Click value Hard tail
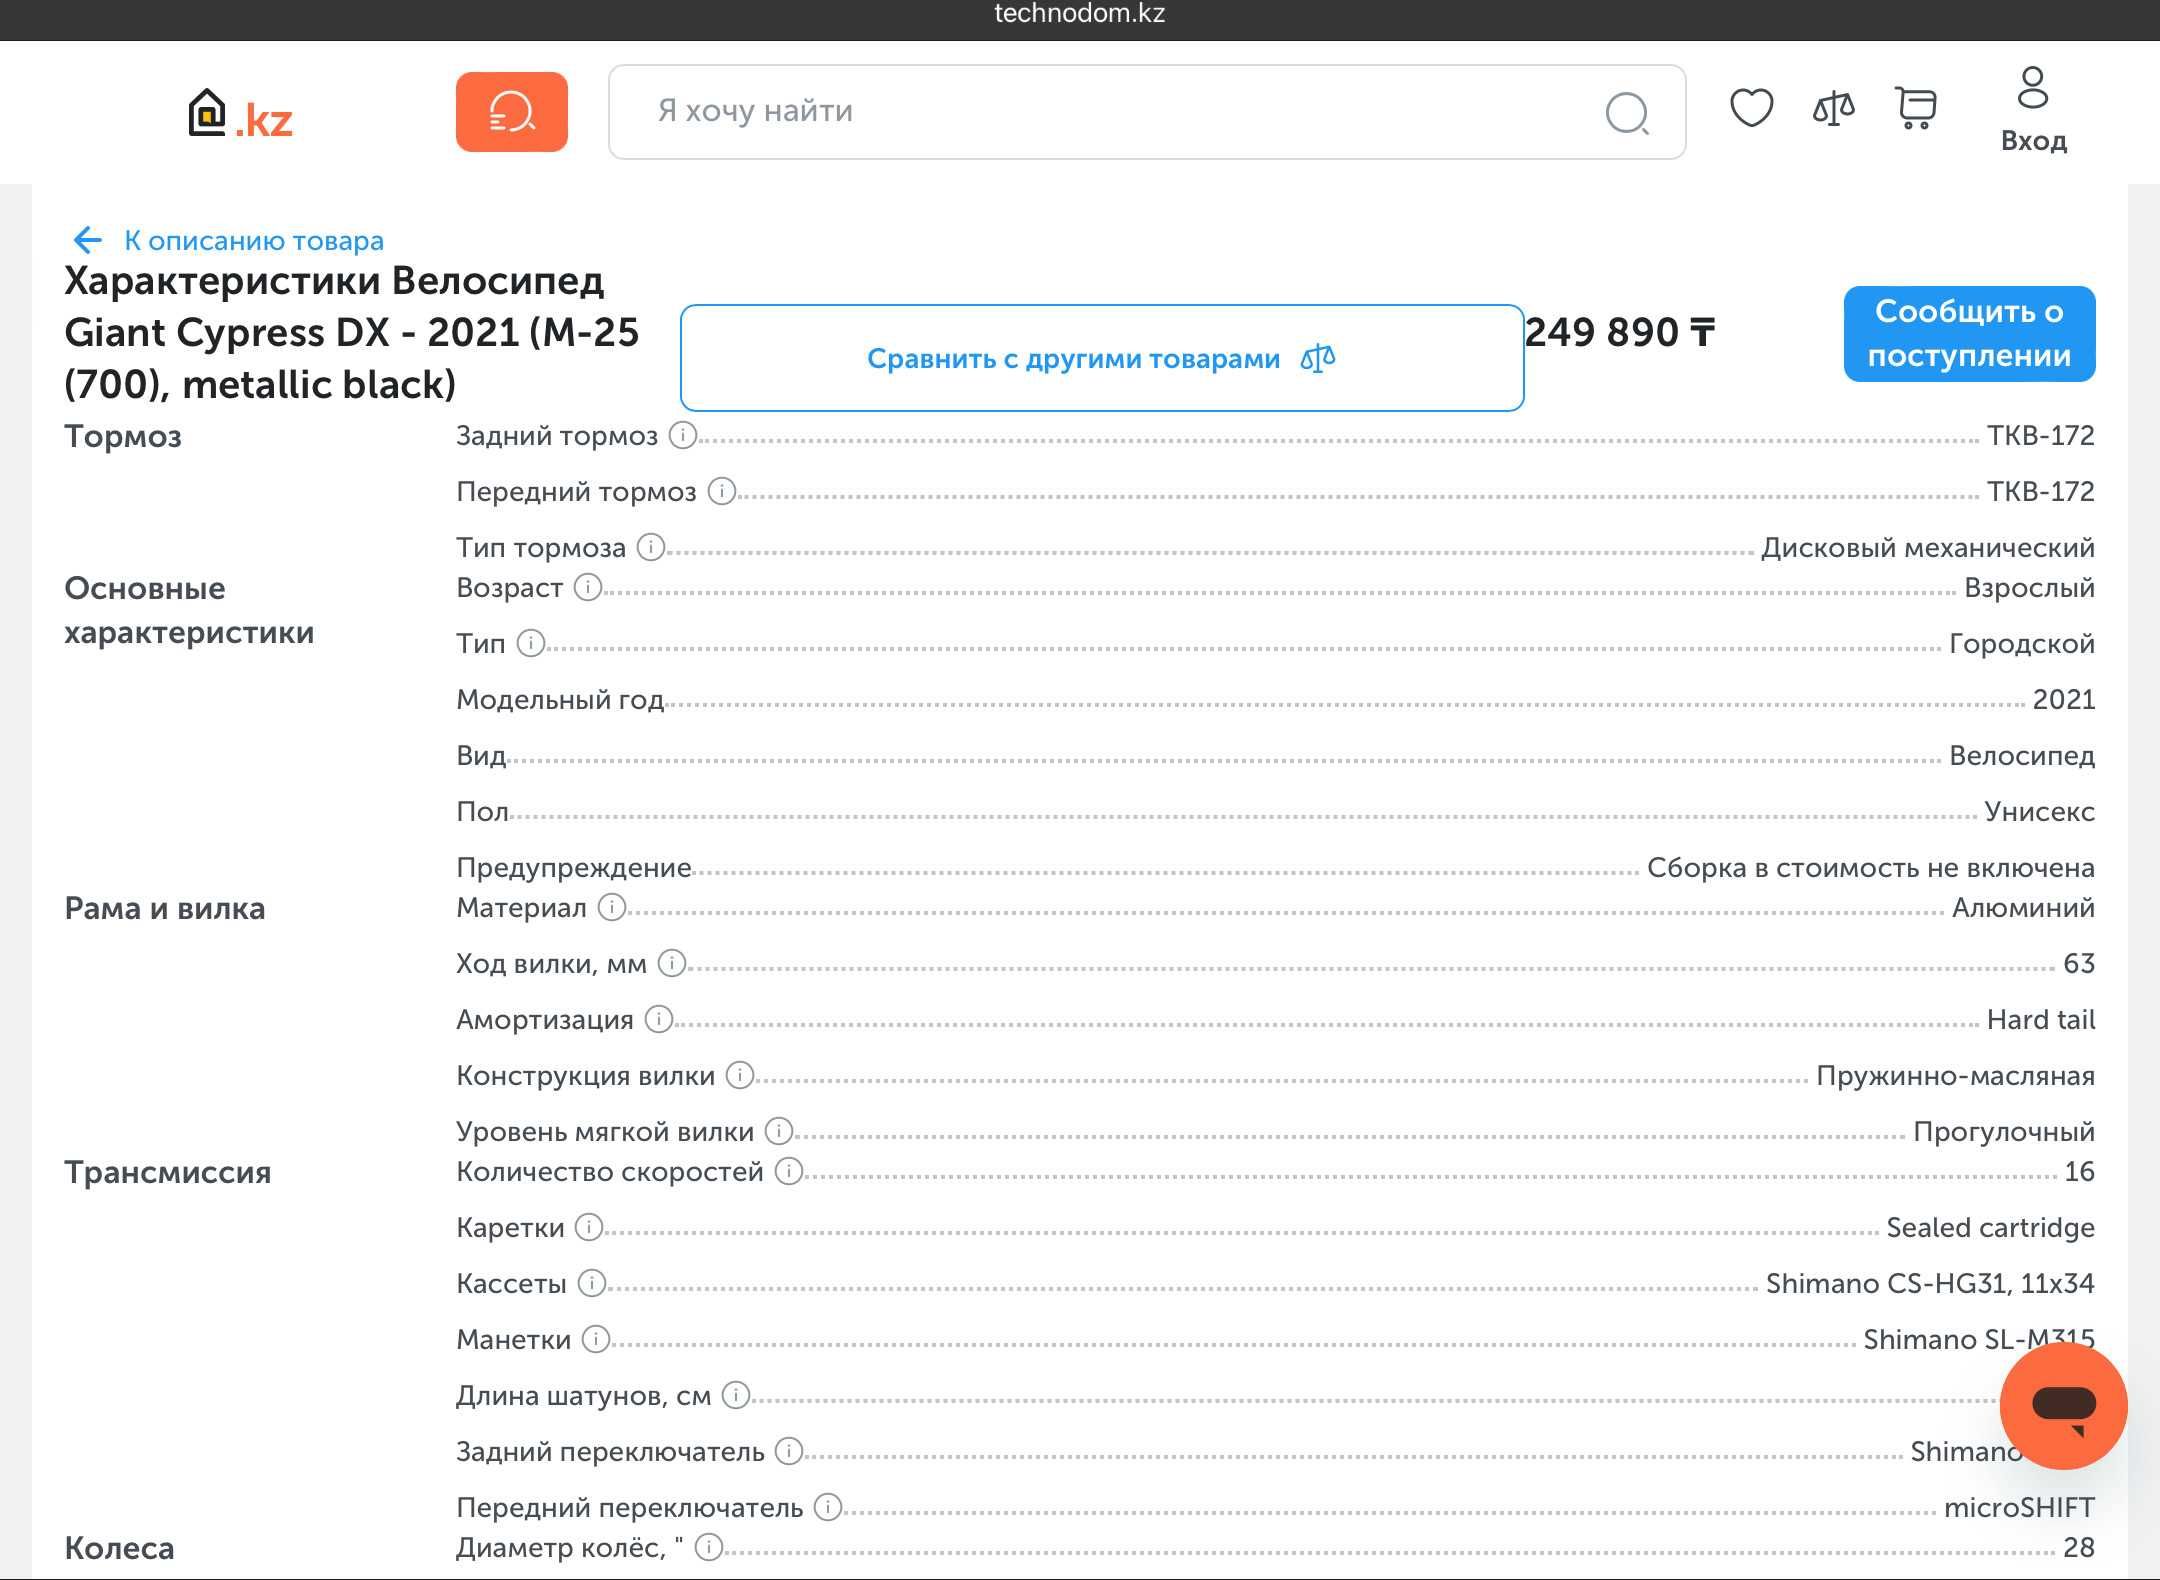 (x=2040, y=1019)
